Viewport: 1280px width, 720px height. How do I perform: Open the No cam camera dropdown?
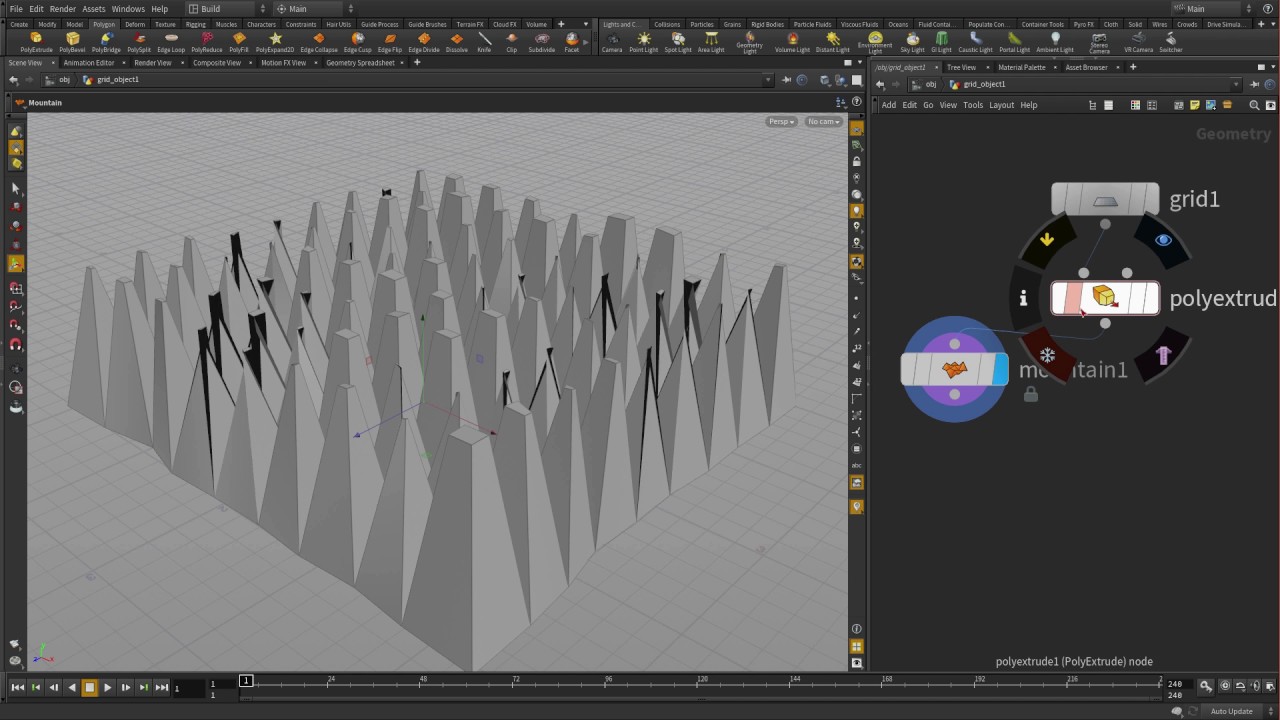[x=823, y=121]
